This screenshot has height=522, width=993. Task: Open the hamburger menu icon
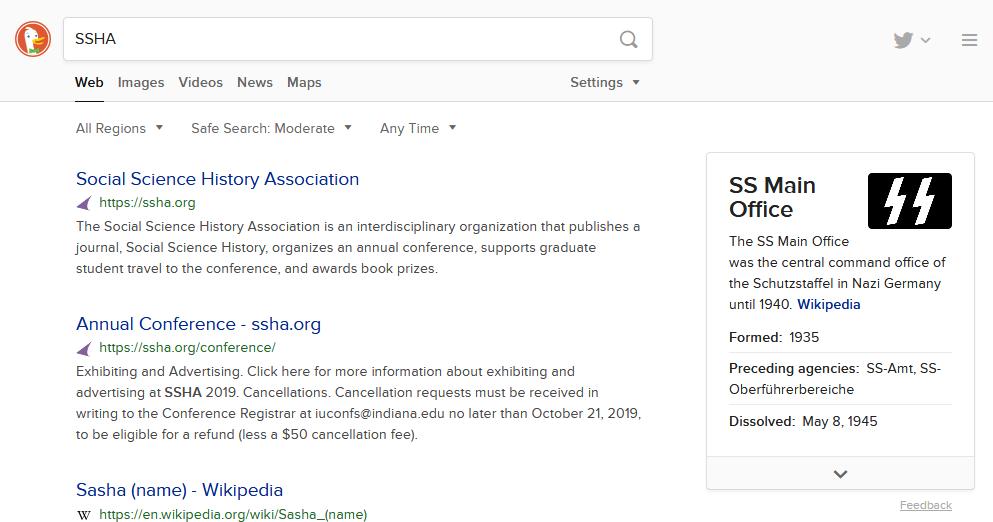pyautogui.click(x=969, y=40)
